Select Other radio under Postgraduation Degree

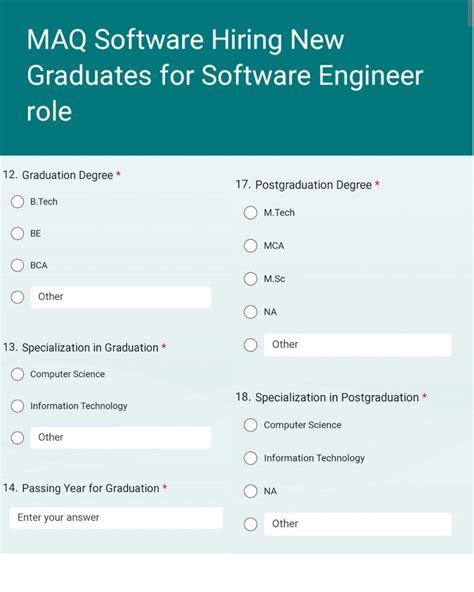[x=250, y=345]
